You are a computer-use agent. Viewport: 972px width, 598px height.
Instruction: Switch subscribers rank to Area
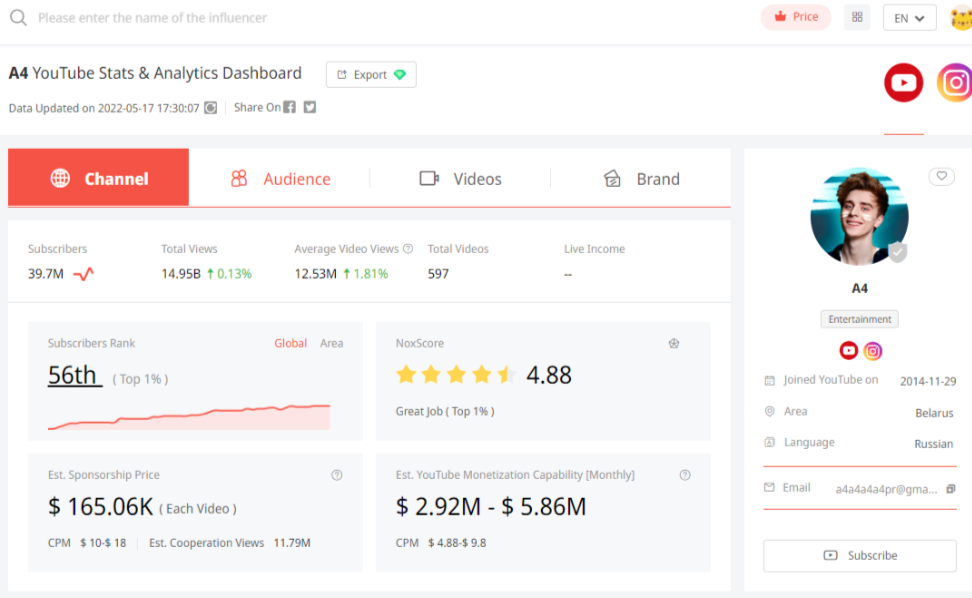coord(332,343)
